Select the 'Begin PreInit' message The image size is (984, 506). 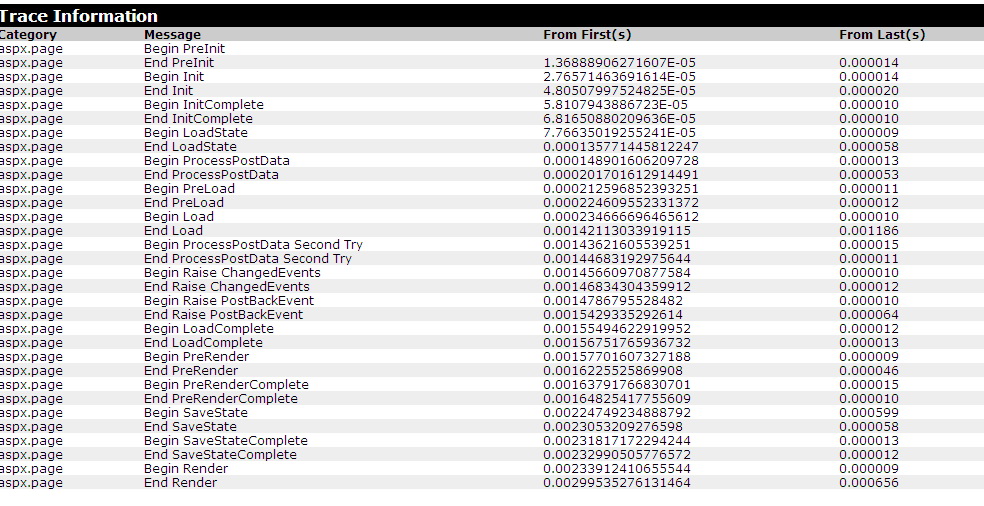(184, 48)
